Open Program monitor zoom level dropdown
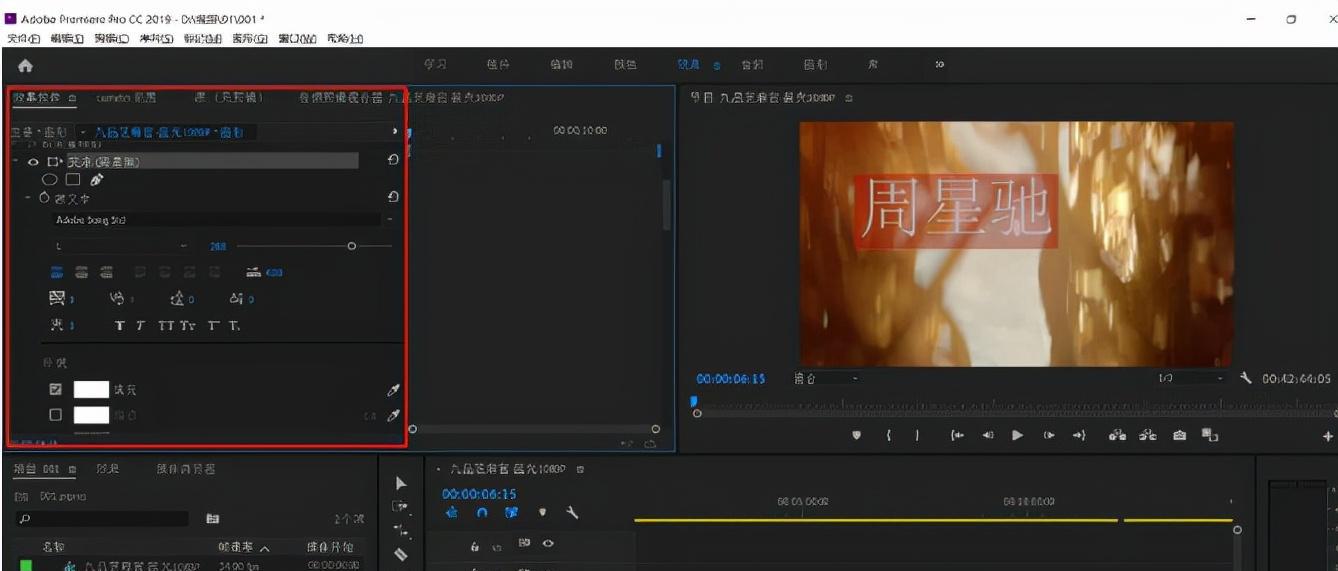This screenshot has height=571, width=1338. (827, 379)
